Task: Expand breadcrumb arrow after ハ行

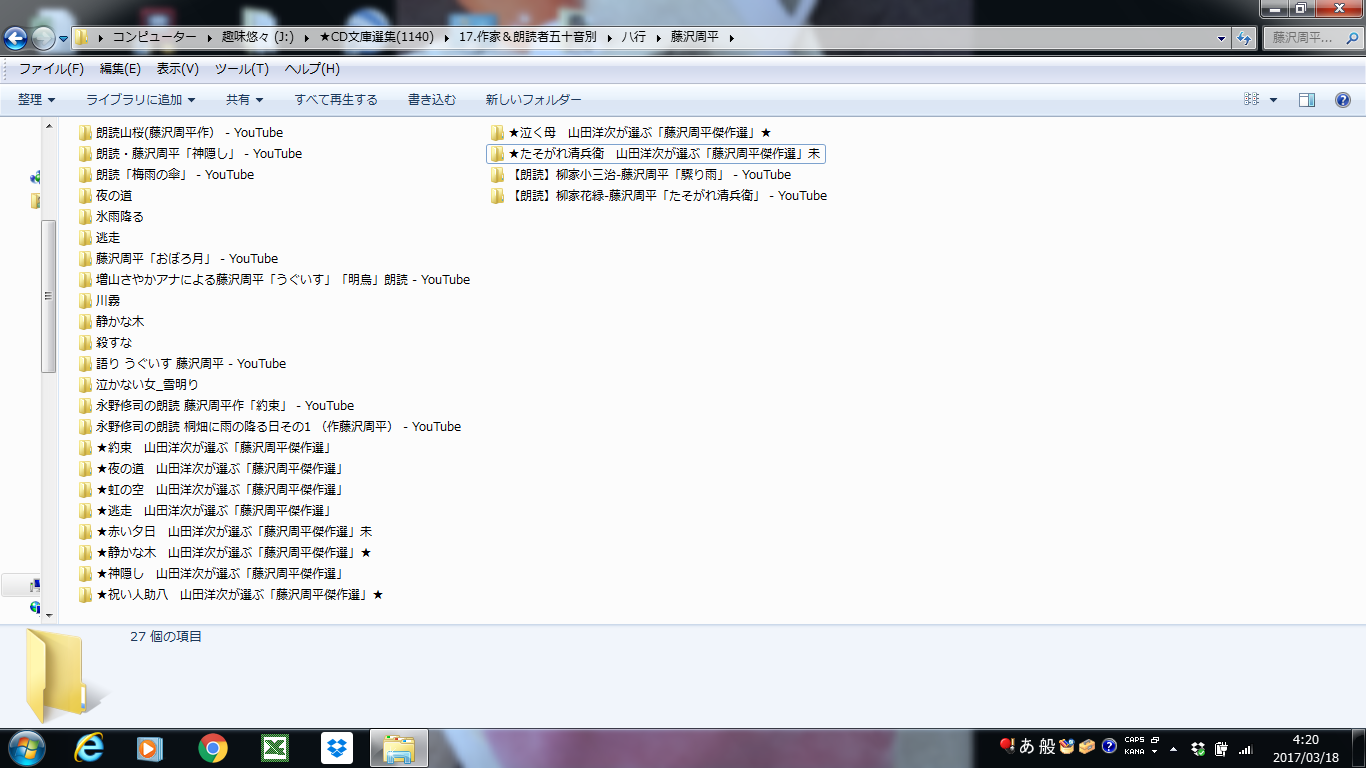Action: click(659, 38)
